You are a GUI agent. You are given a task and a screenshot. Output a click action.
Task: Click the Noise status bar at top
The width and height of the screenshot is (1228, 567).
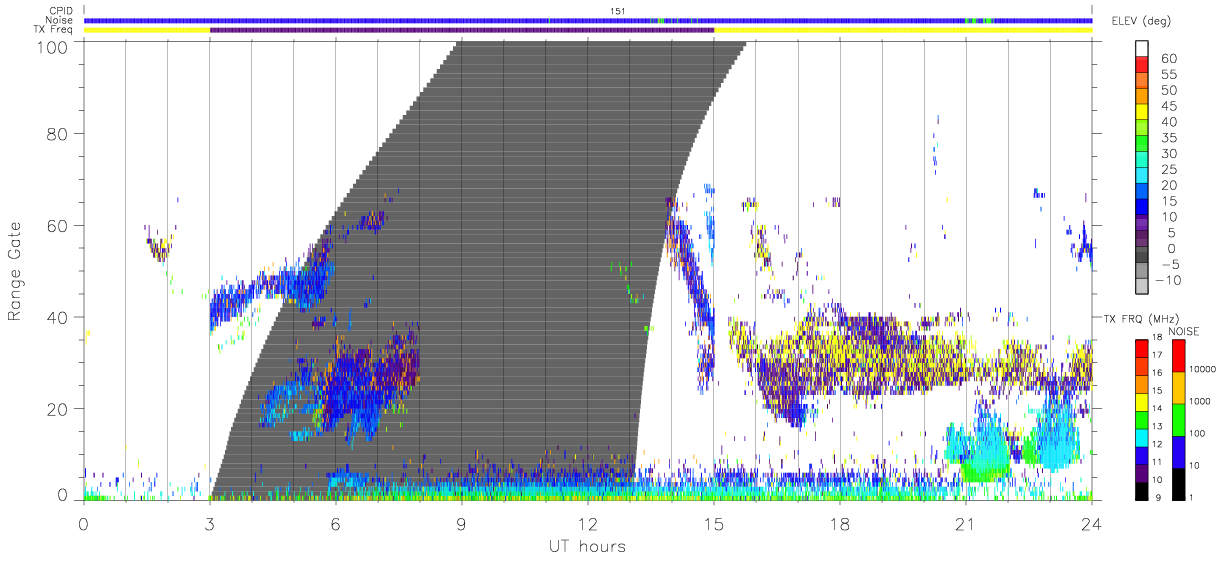(x=588, y=20)
